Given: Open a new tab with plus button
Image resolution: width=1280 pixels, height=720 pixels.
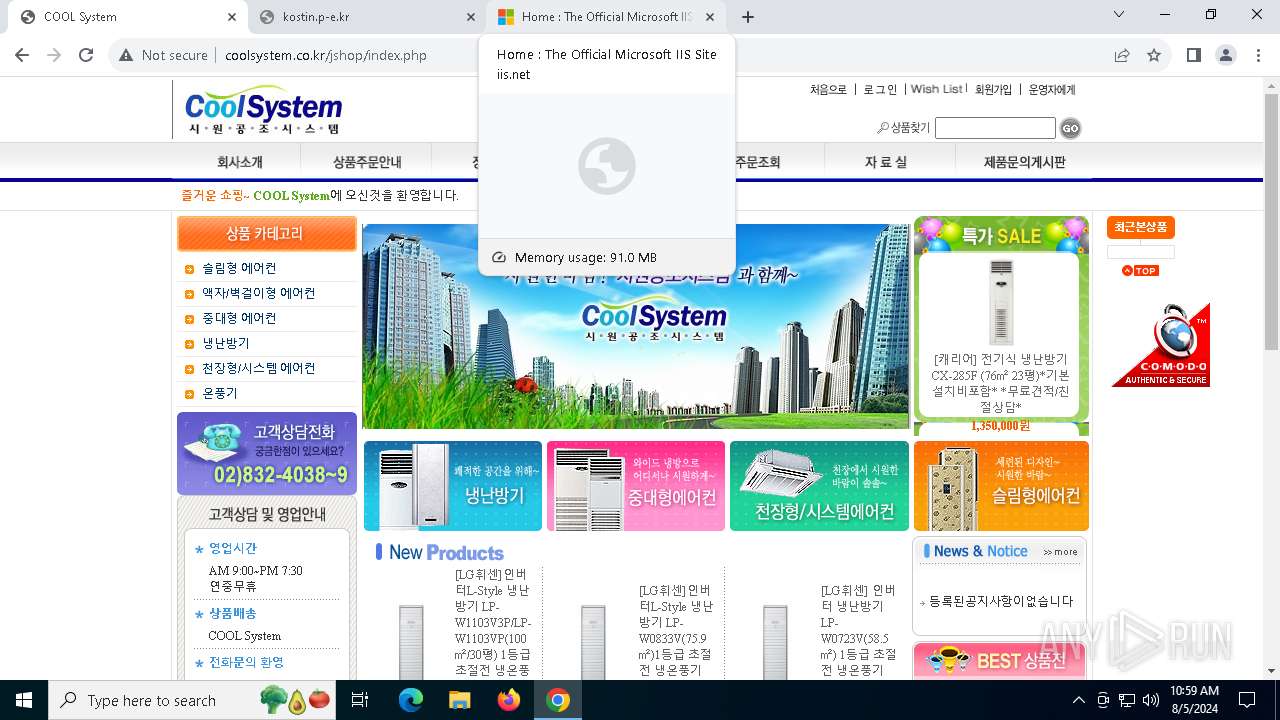Looking at the screenshot, I should pyautogui.click(x=748, y=17).
